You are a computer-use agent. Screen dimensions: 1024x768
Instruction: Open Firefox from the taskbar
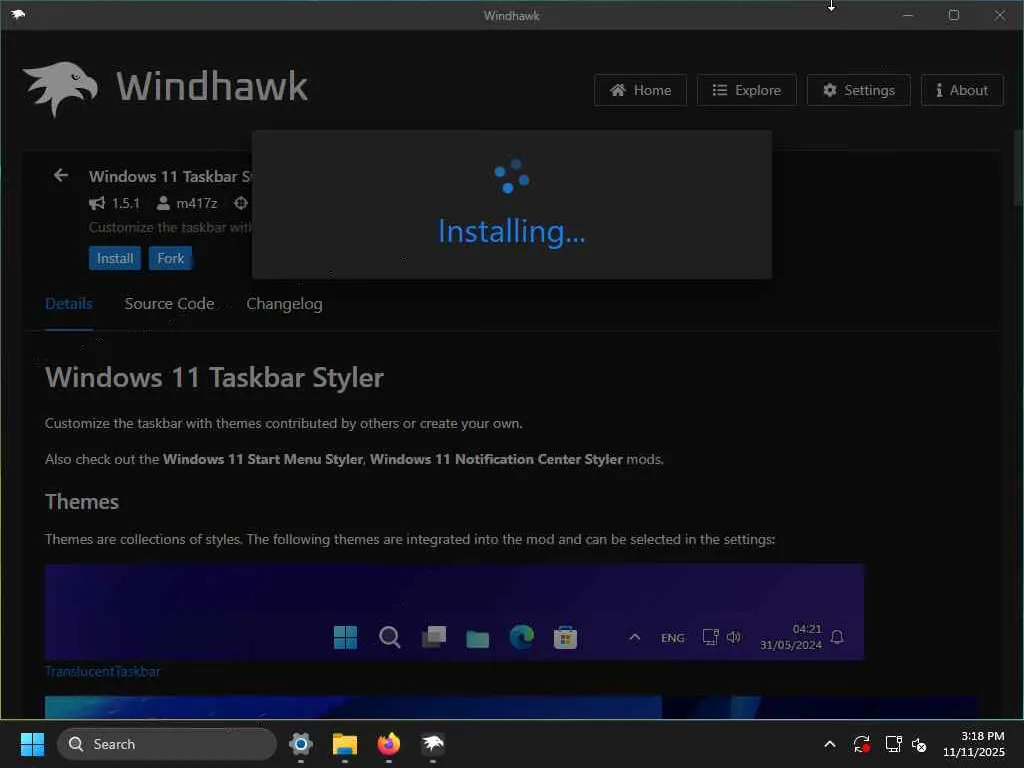(x=389, y=744)
